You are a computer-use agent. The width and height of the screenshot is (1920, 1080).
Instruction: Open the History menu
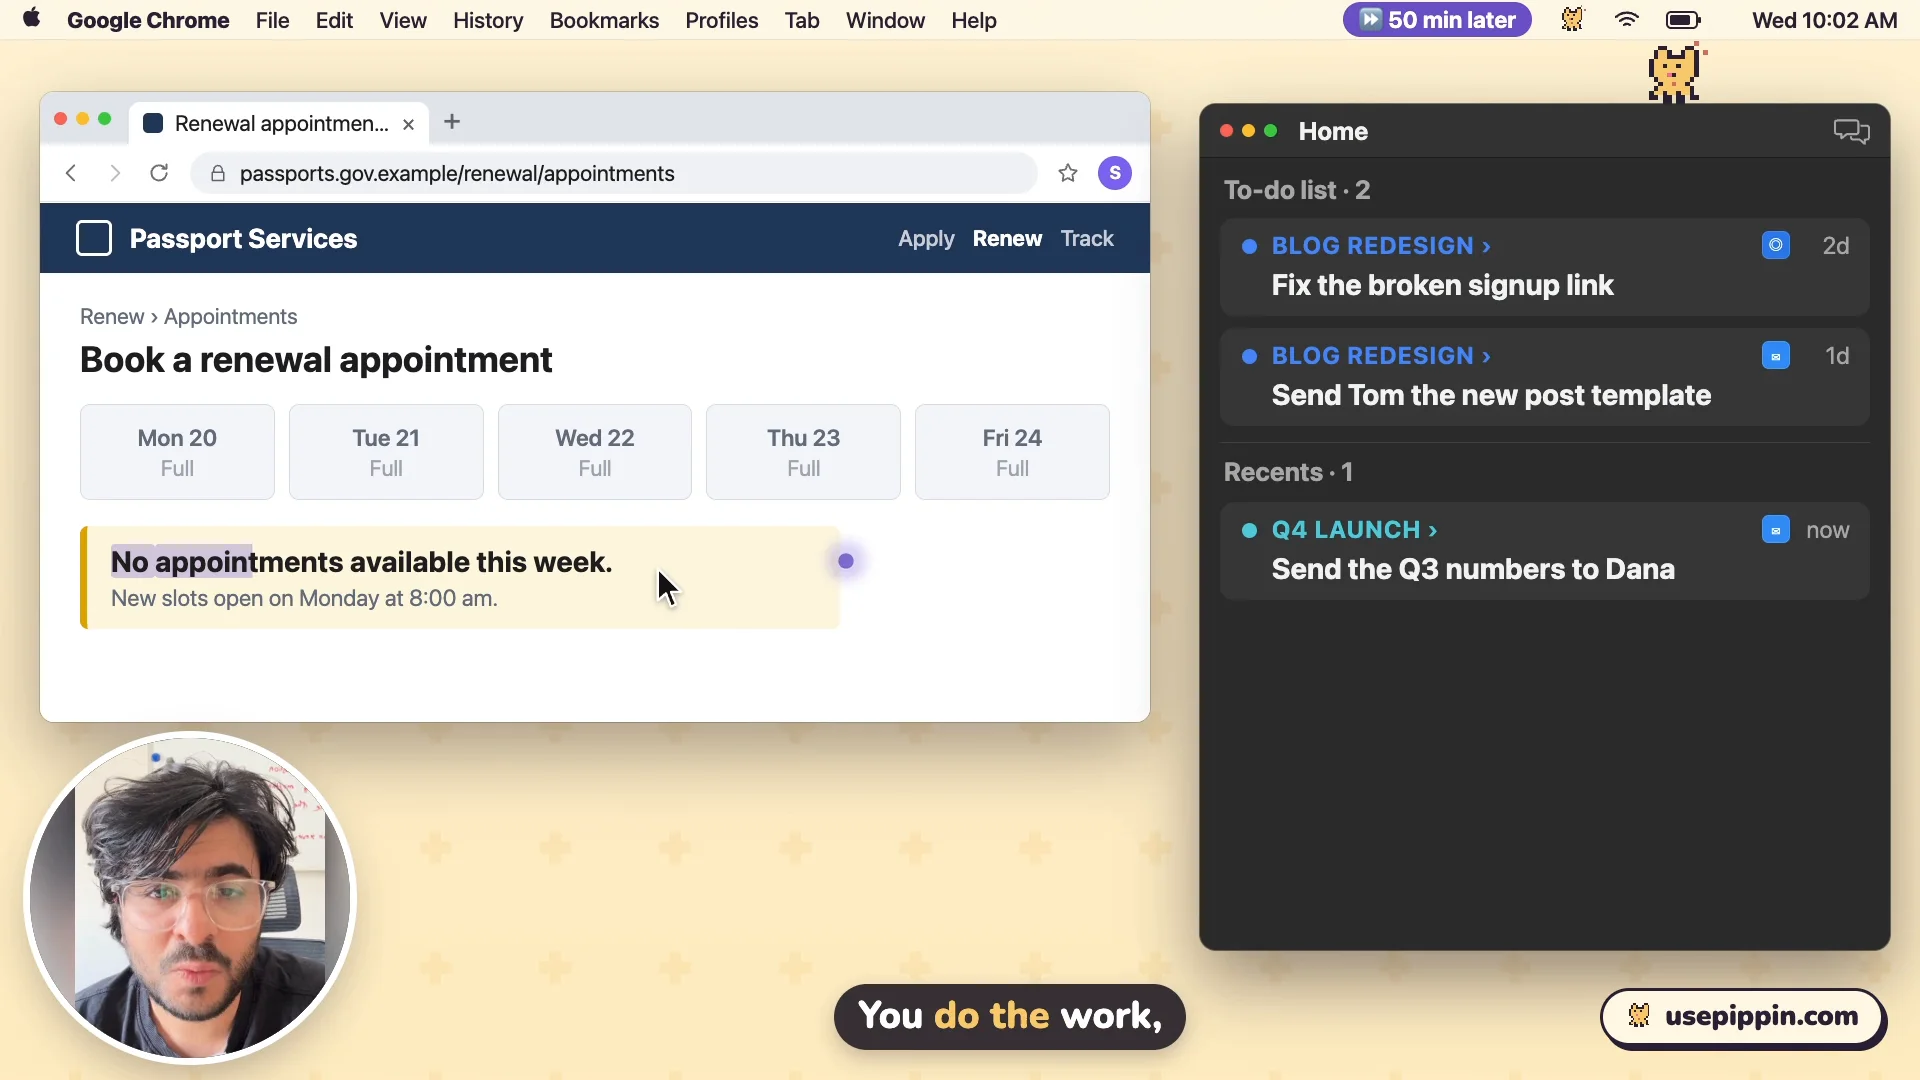point(488,20)
